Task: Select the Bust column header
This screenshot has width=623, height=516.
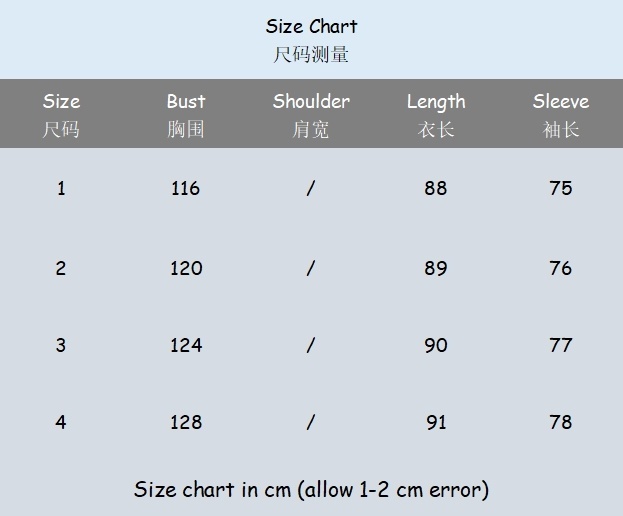Action: tap(186, 102)
